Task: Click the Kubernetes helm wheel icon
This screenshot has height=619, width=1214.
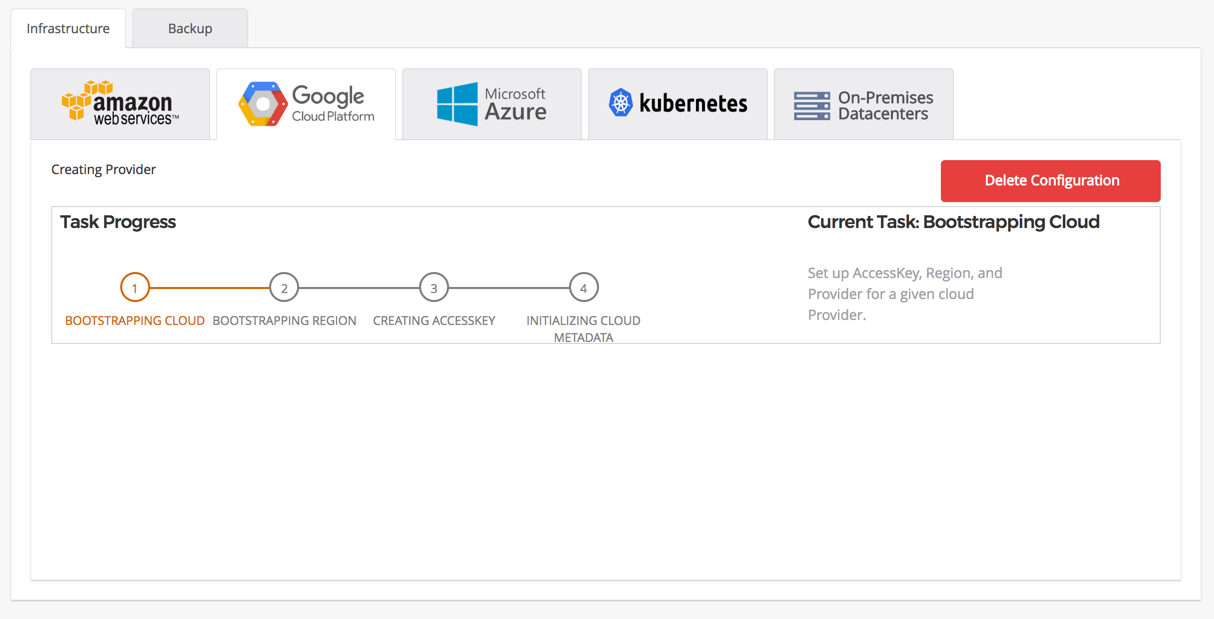Action: pyautogui.click(x=621, y=102)
